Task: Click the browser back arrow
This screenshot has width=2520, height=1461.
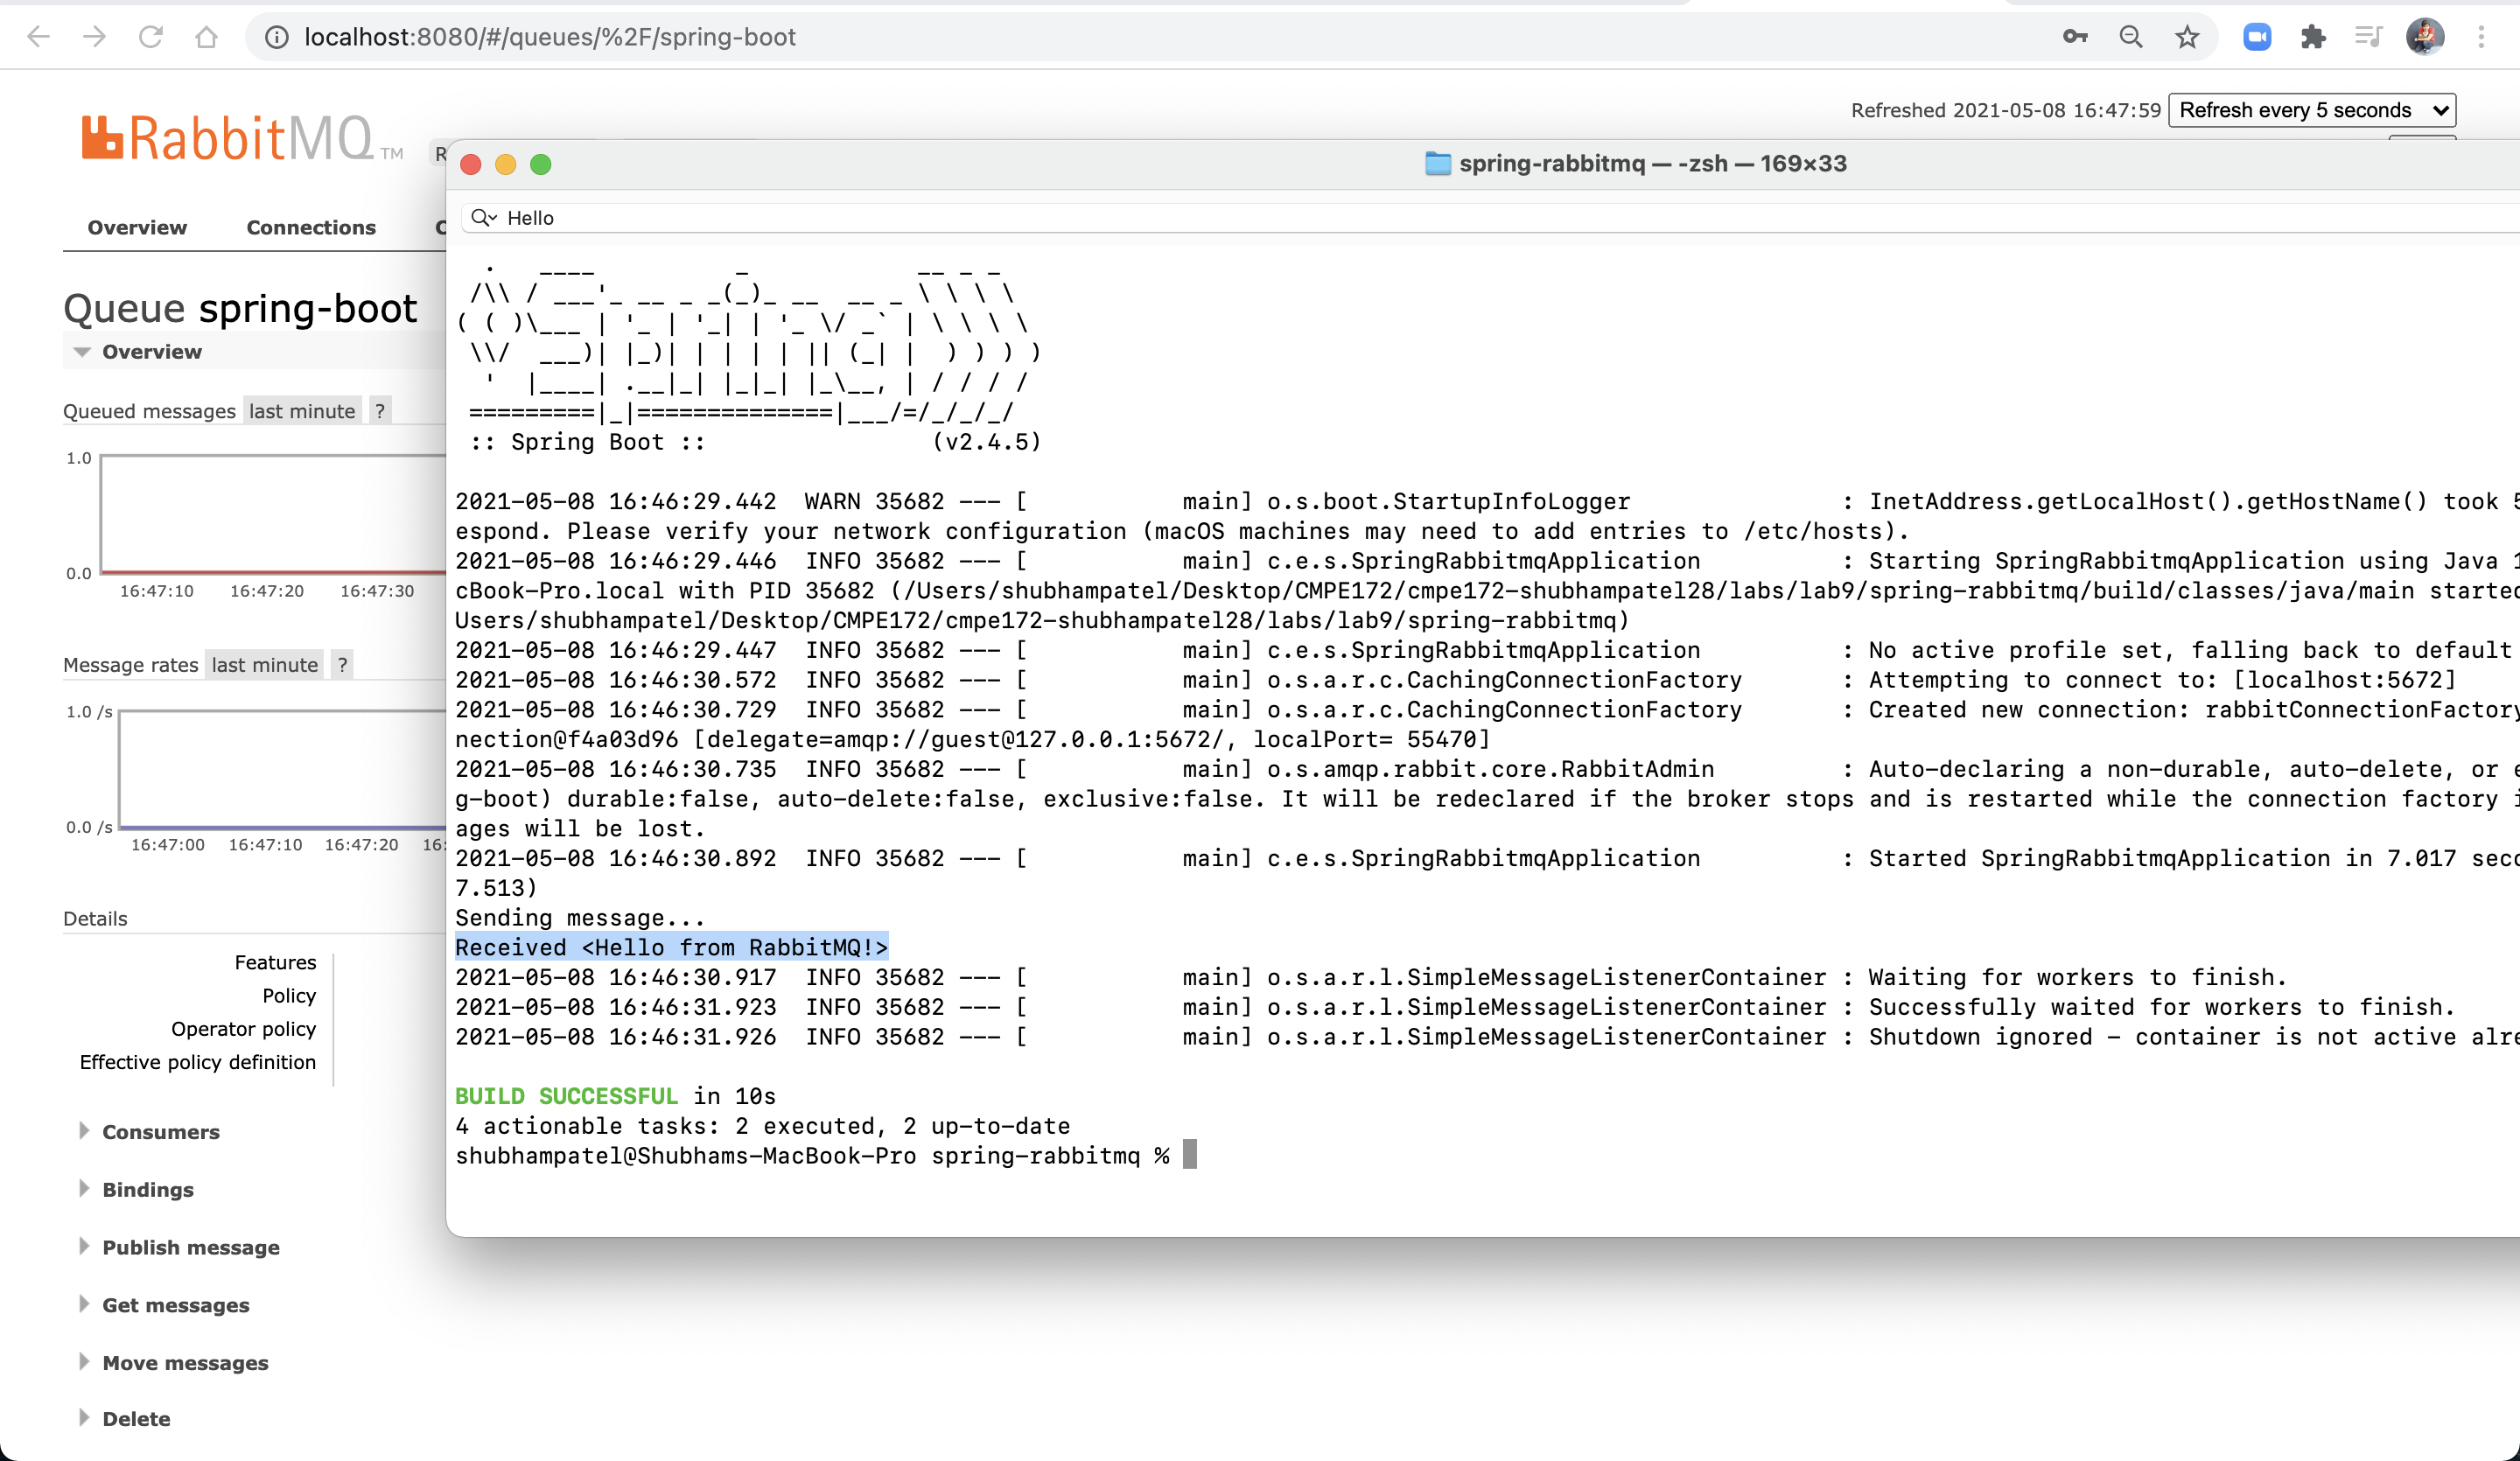Action: [x=38, y=37]
